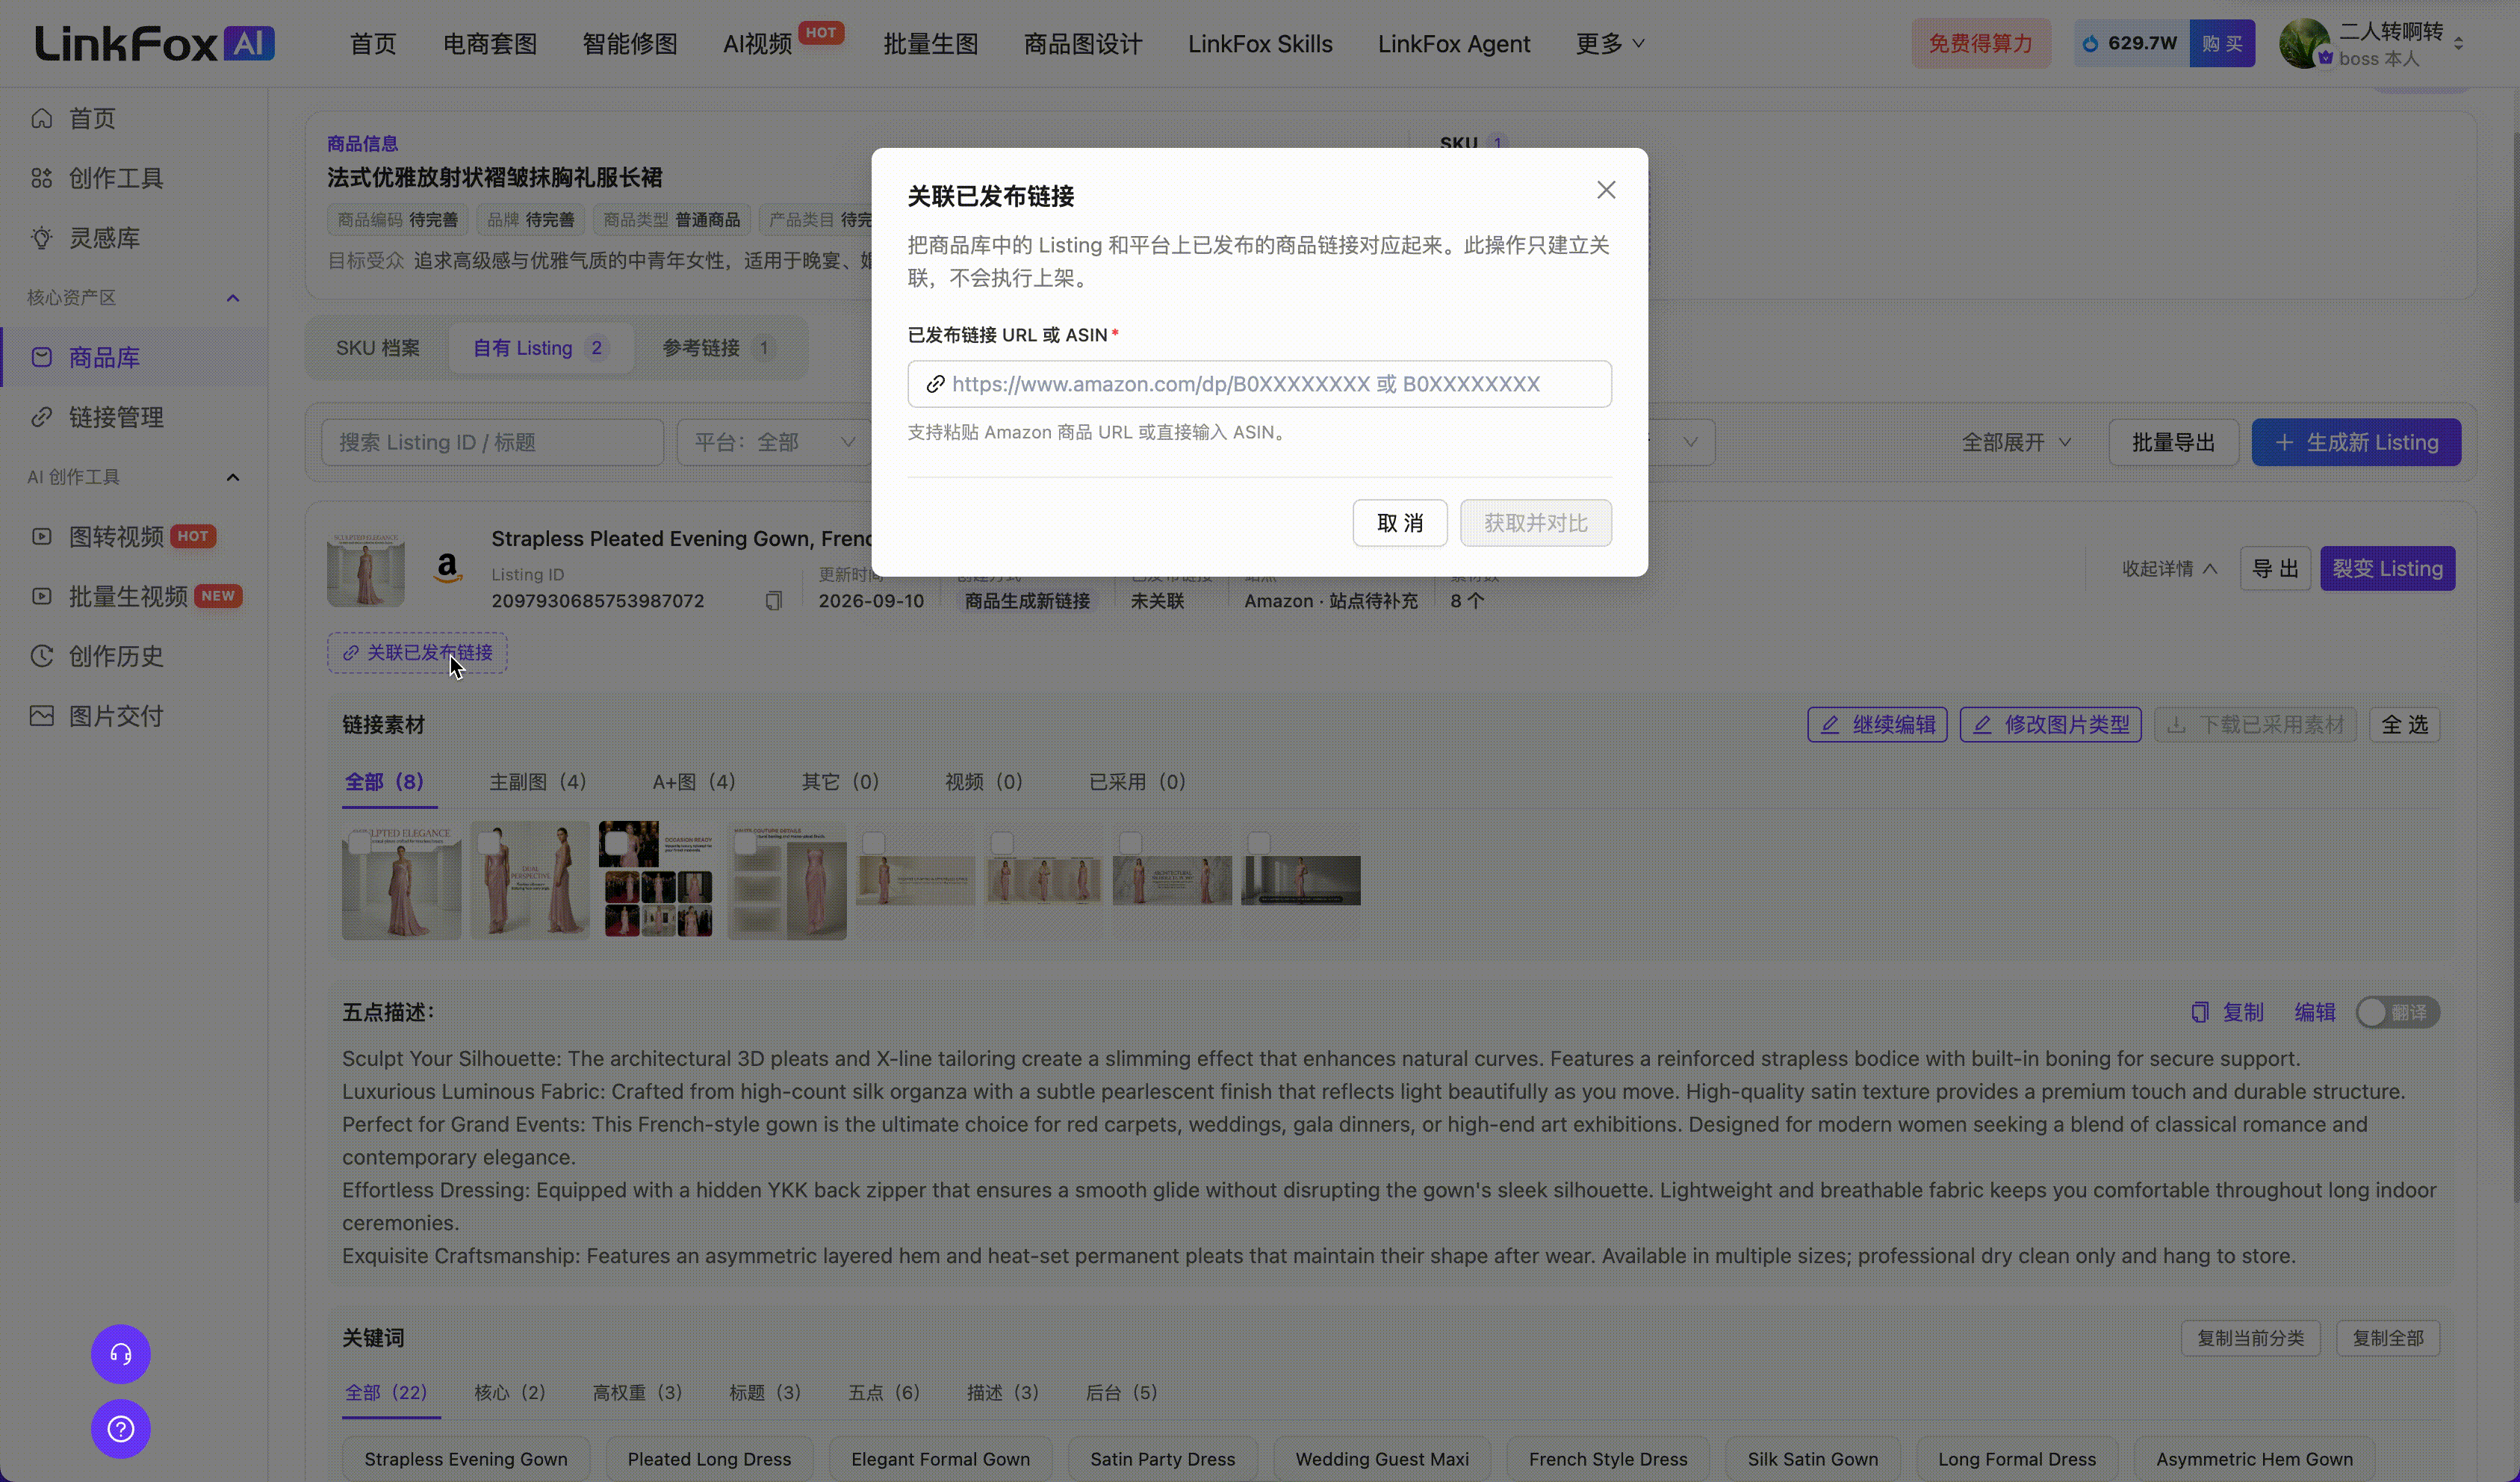Check the collage thumbnail checkbox

pyautogui.click(x=616, y=843)
